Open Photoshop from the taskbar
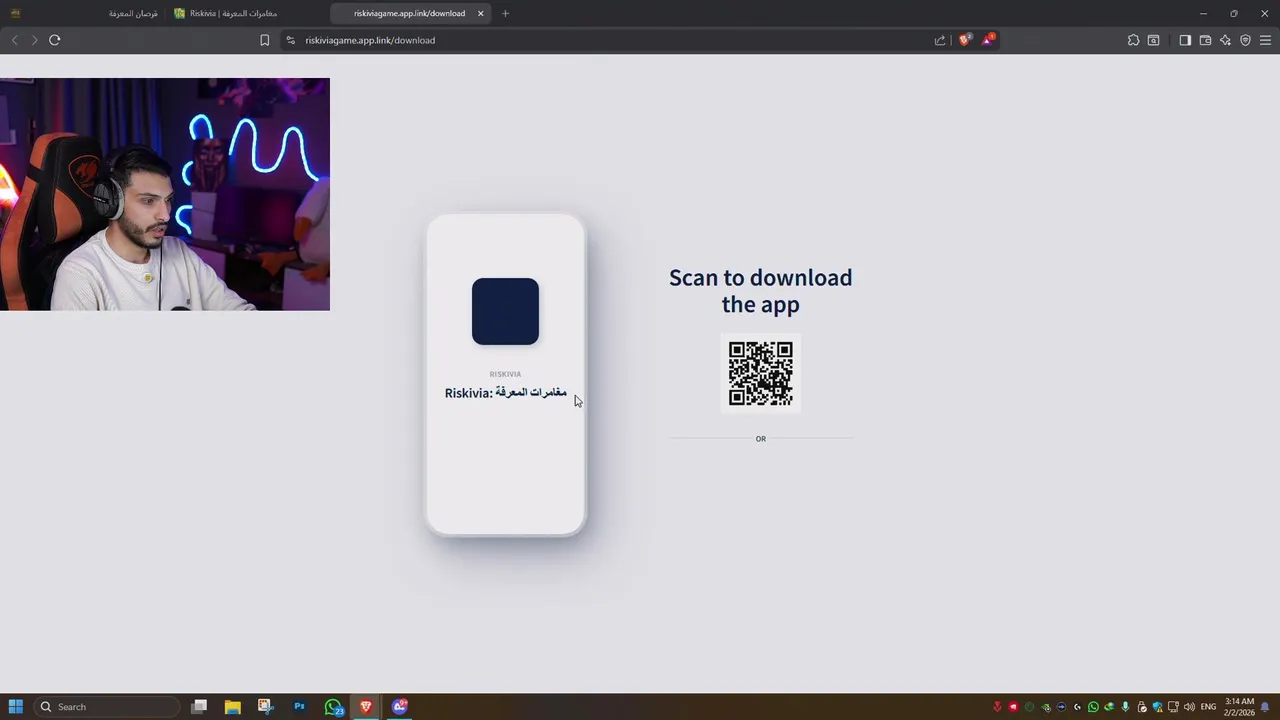This screenshot has width=1280, height=720. [299, 706]
